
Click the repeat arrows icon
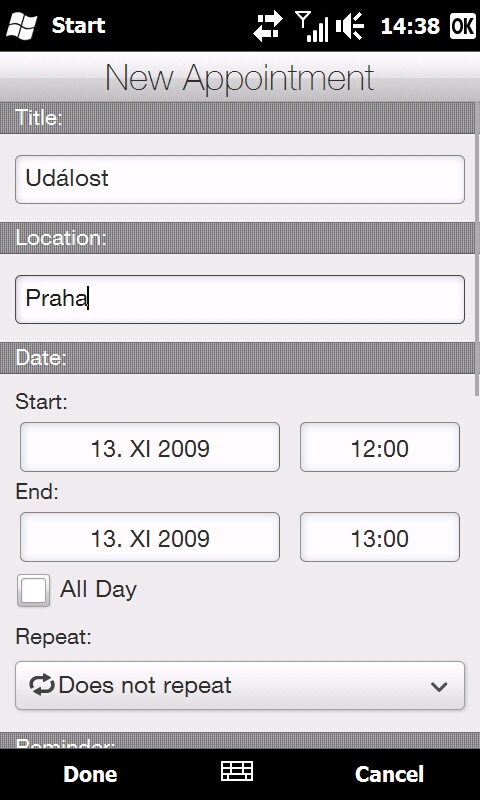click(42, 685)
